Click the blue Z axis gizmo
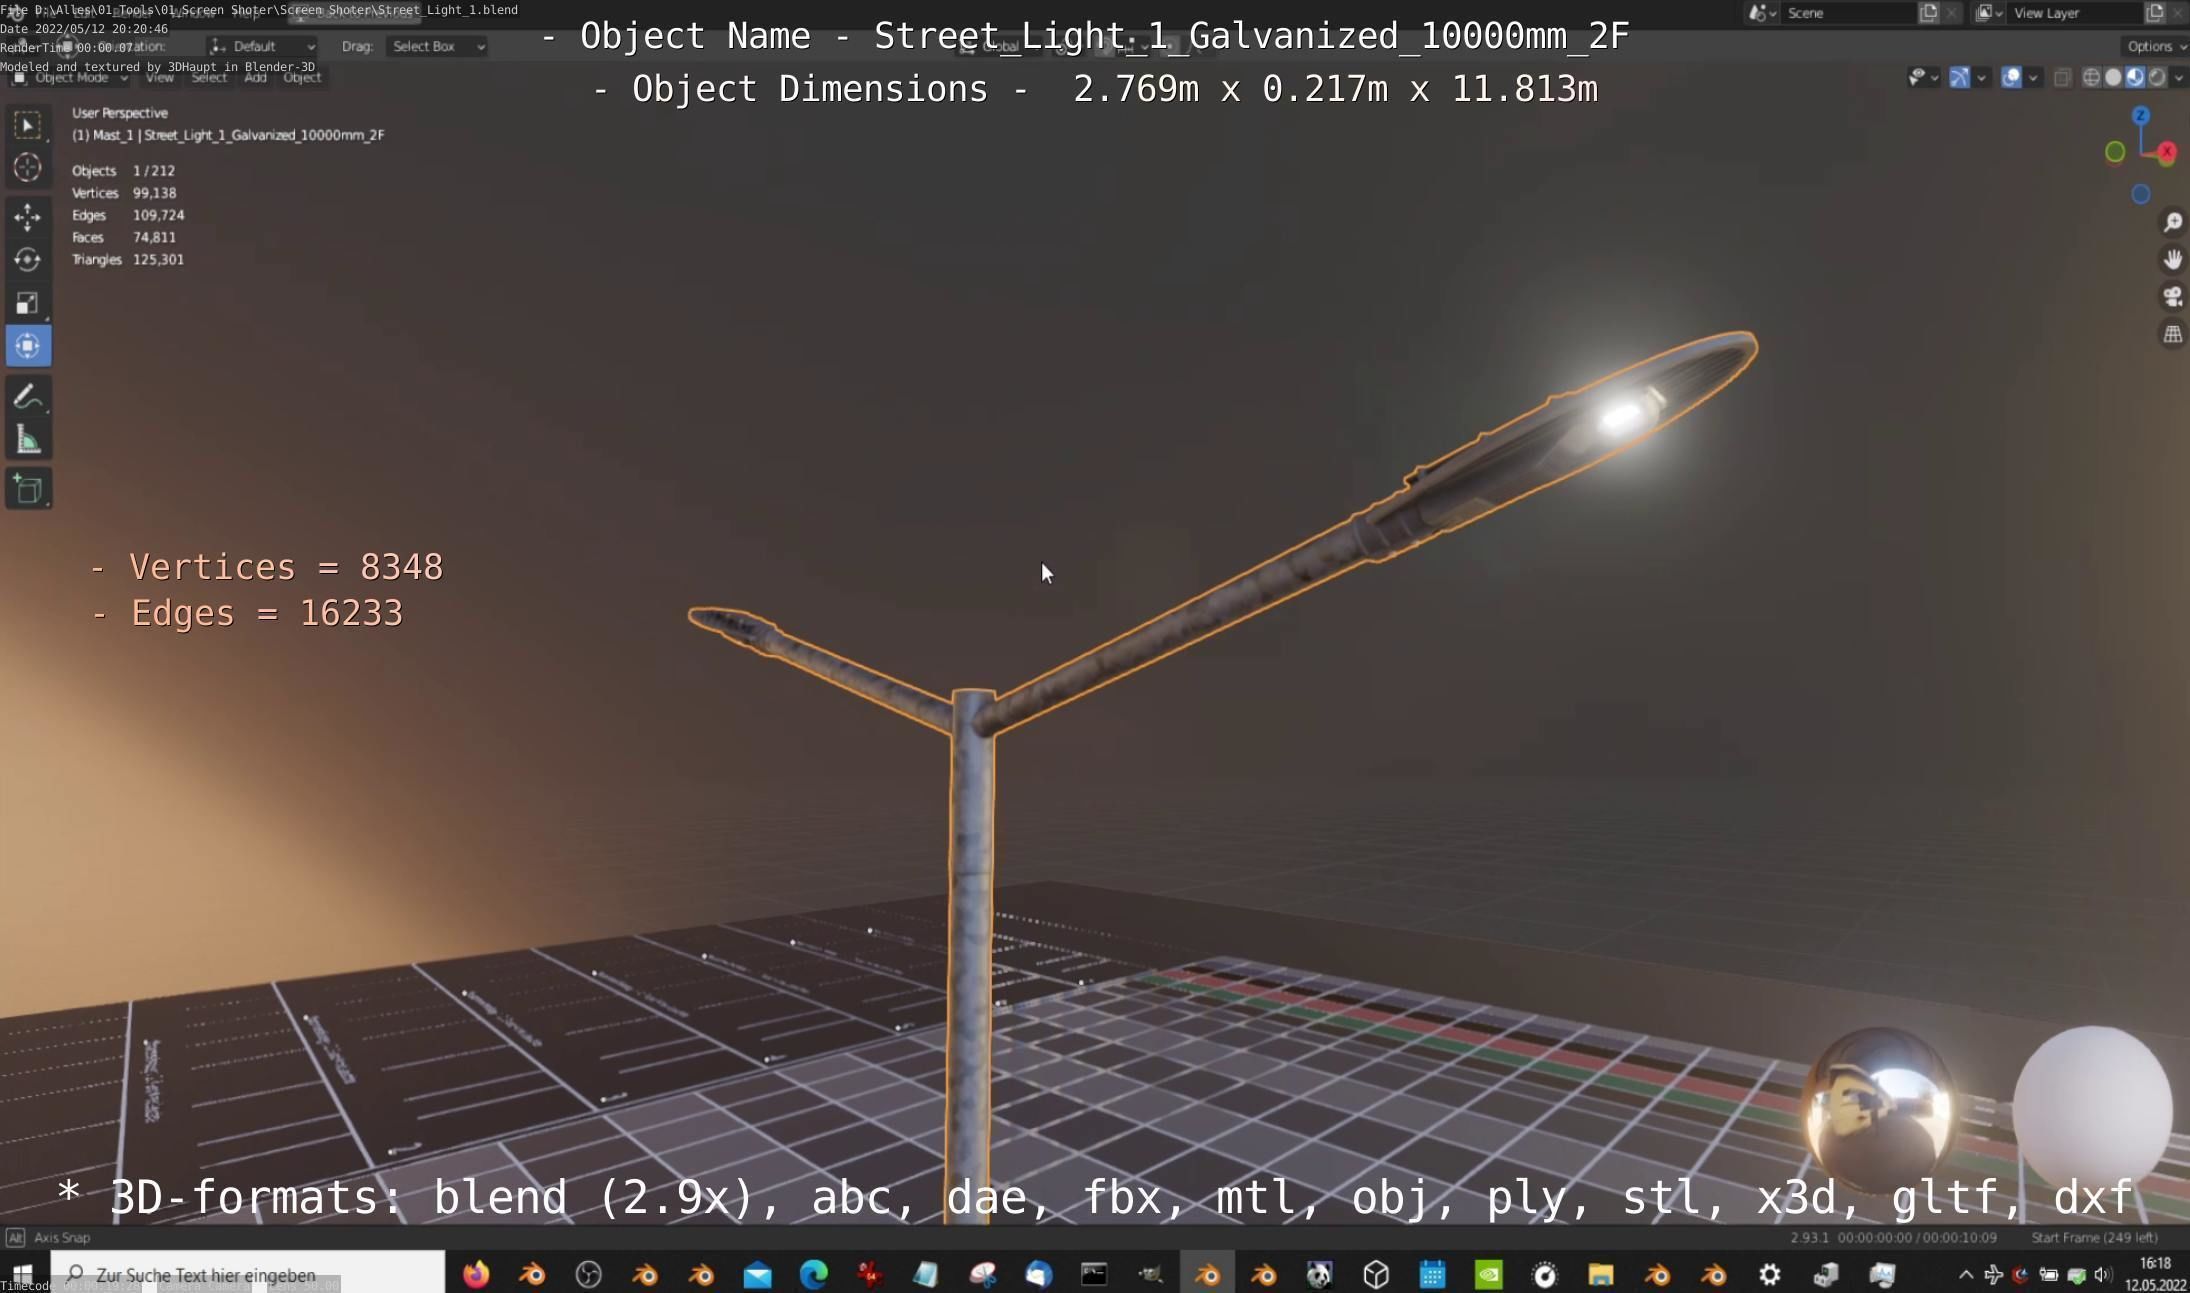 2140,116
